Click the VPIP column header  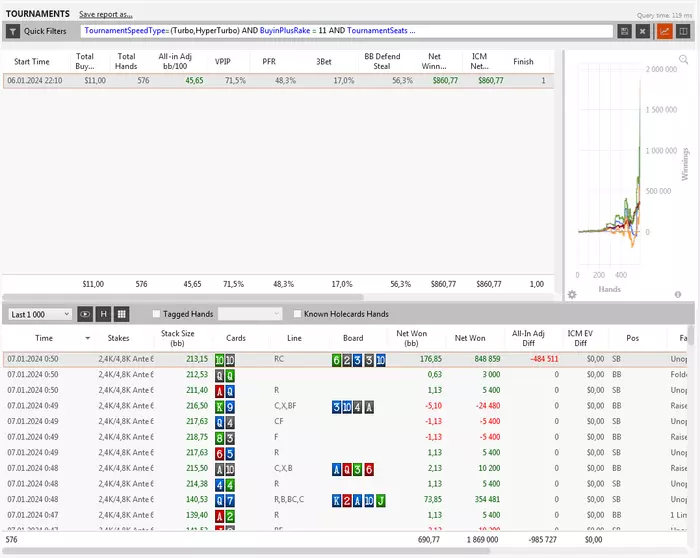tap(222, 61)
